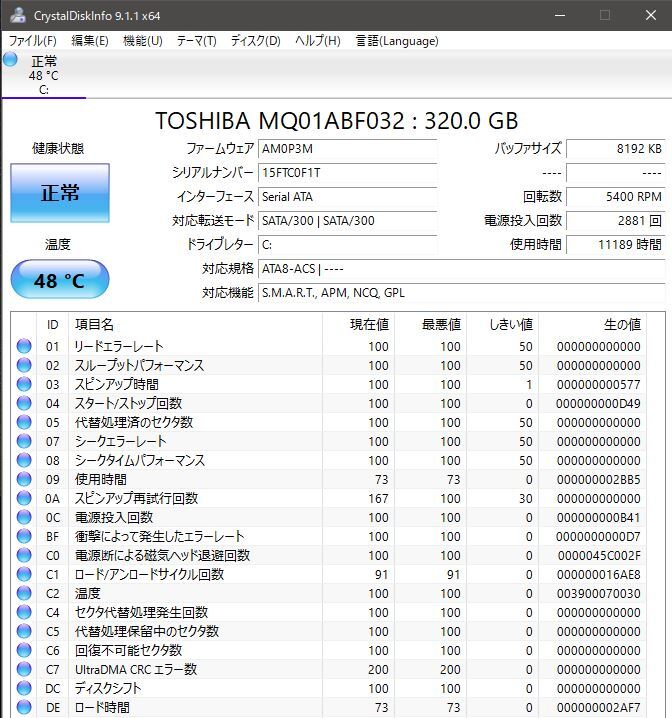Click status orb for 07 シークエラーレート row

point(24,441)
